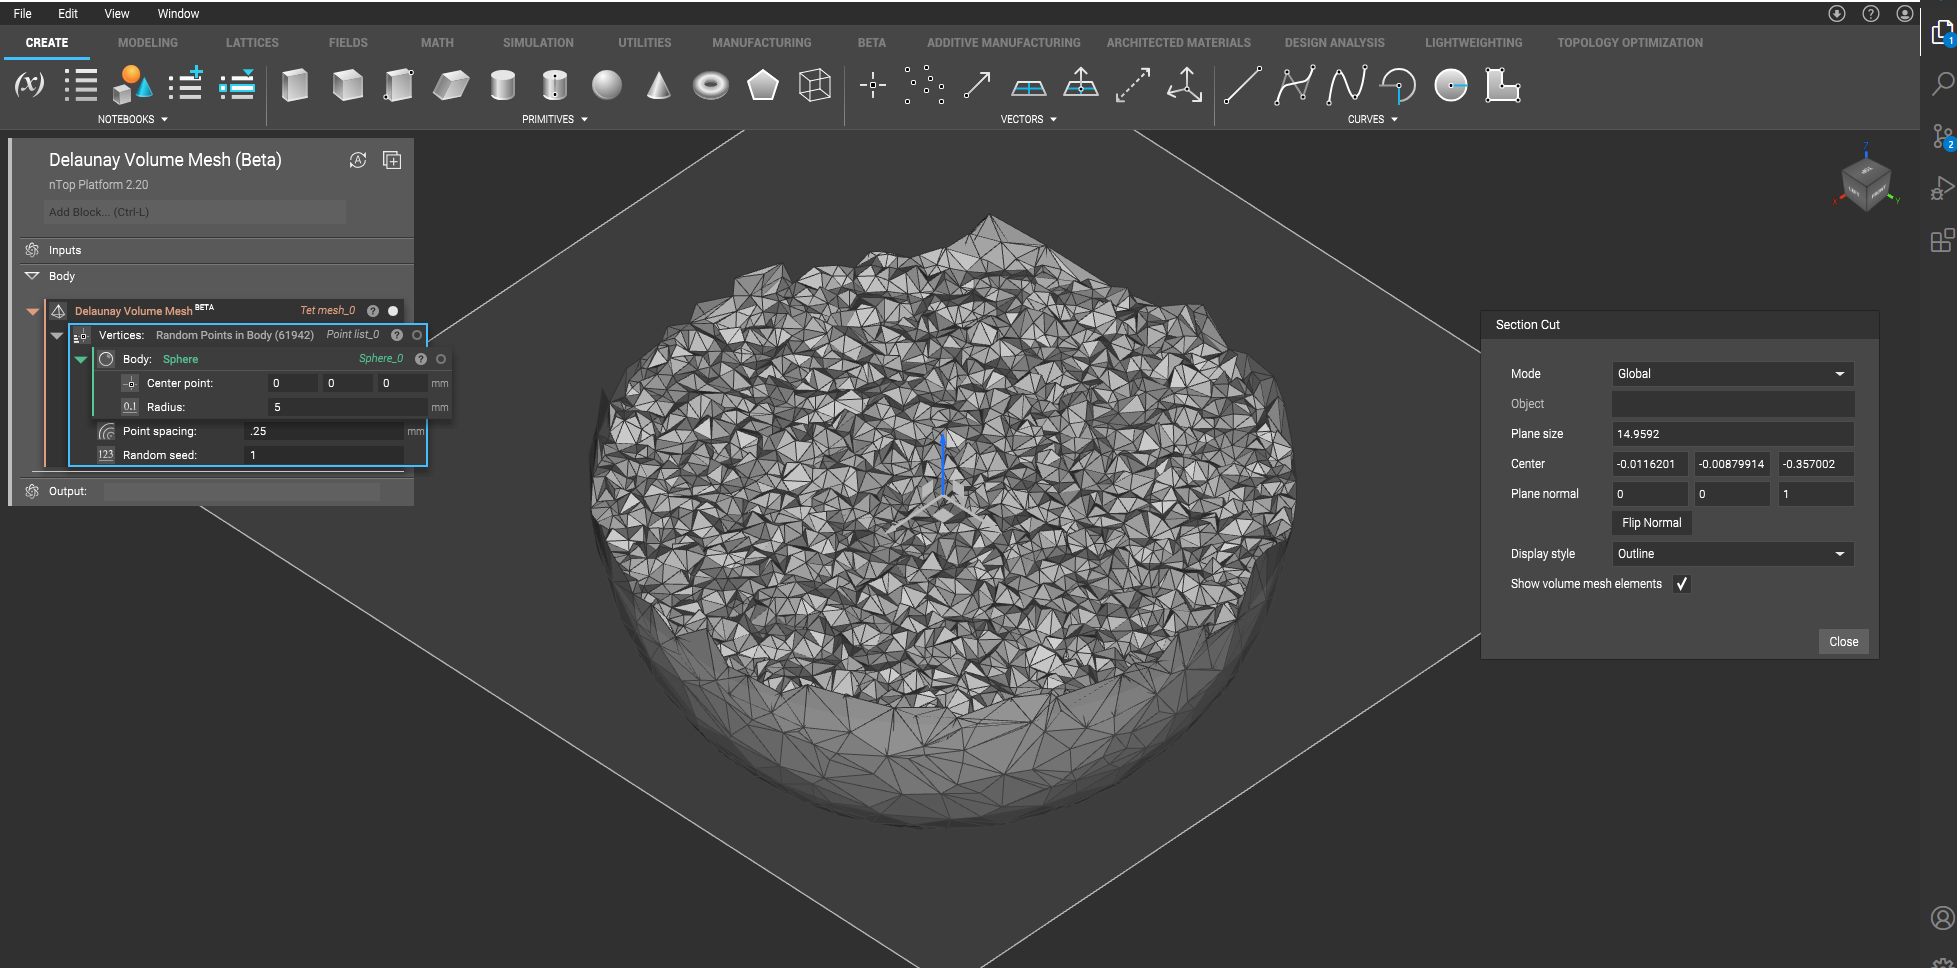
Task: Switch to the LATTICES tab
Action: coord(252,43)
